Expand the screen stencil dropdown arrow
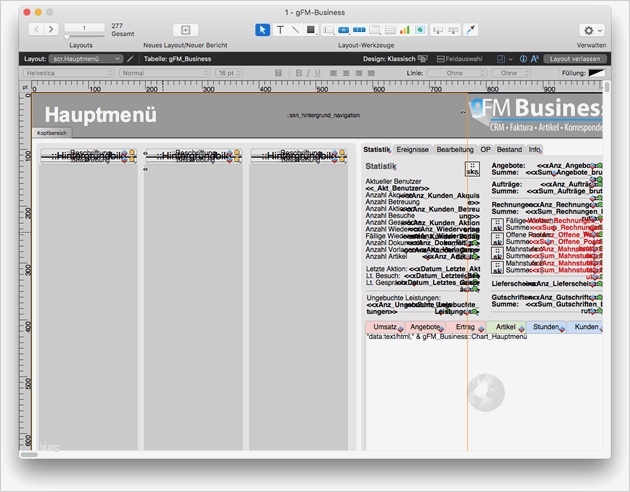 [x=511, y=59]
